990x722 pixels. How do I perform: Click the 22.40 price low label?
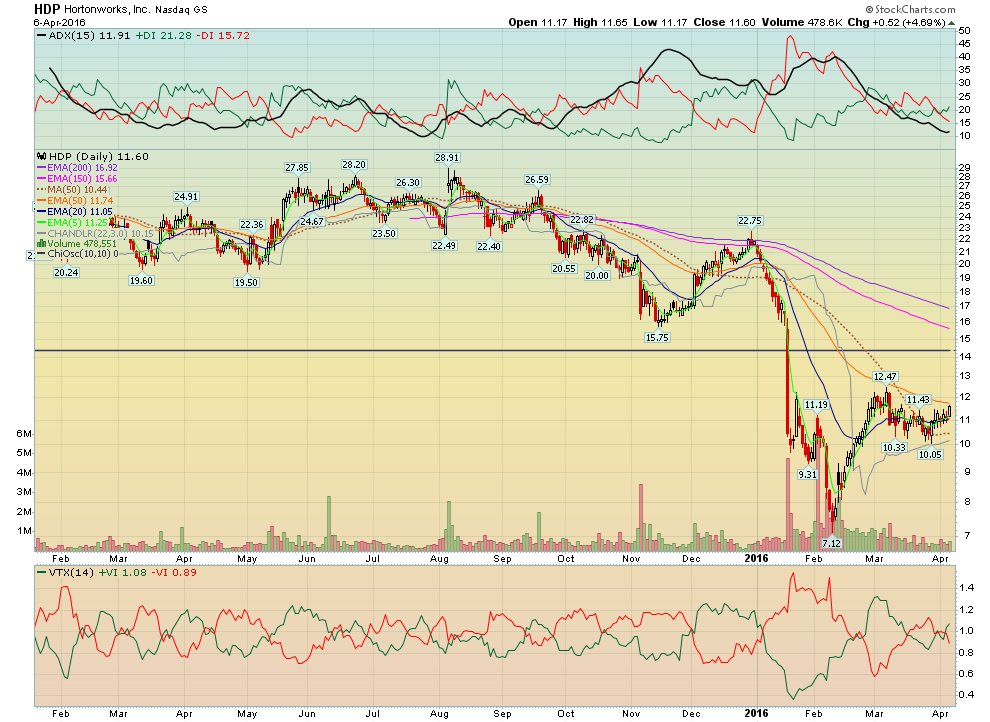tap(489, 247)
